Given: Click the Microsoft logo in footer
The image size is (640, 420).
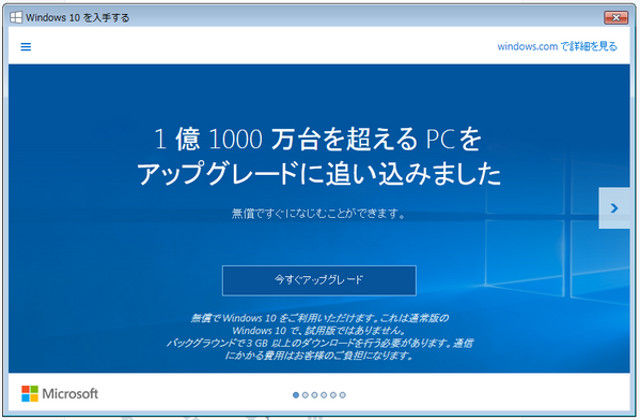Looking at the screenshot, I should pyautogui.click(x=30, y=394).
